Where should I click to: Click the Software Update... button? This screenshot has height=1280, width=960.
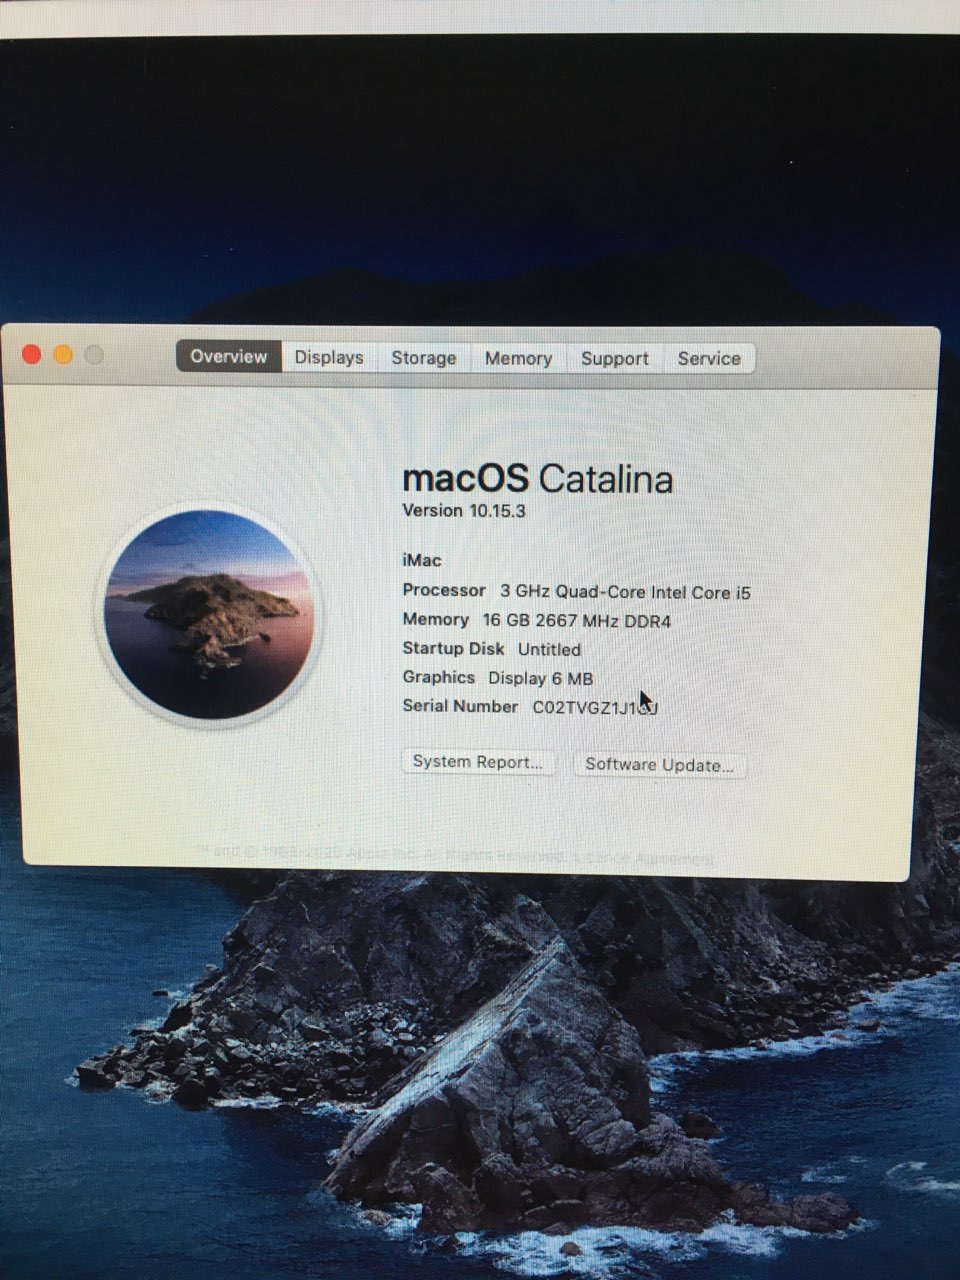(659, 765)
